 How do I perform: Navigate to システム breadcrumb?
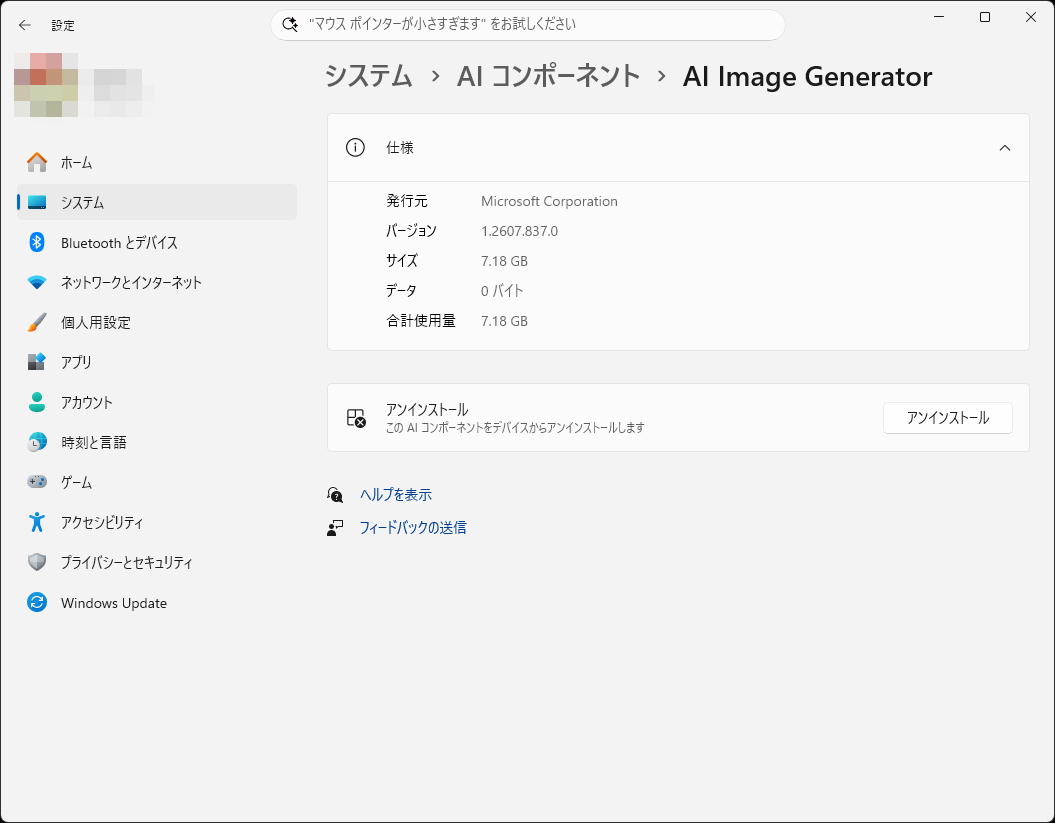tap(368, 76)
